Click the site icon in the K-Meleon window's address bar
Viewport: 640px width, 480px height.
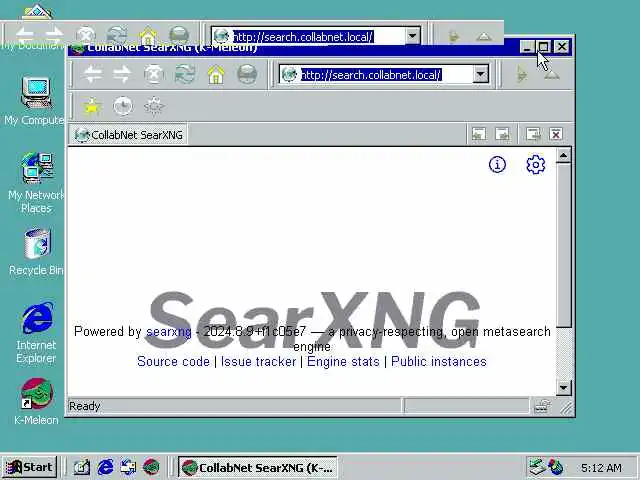point(289,75)
